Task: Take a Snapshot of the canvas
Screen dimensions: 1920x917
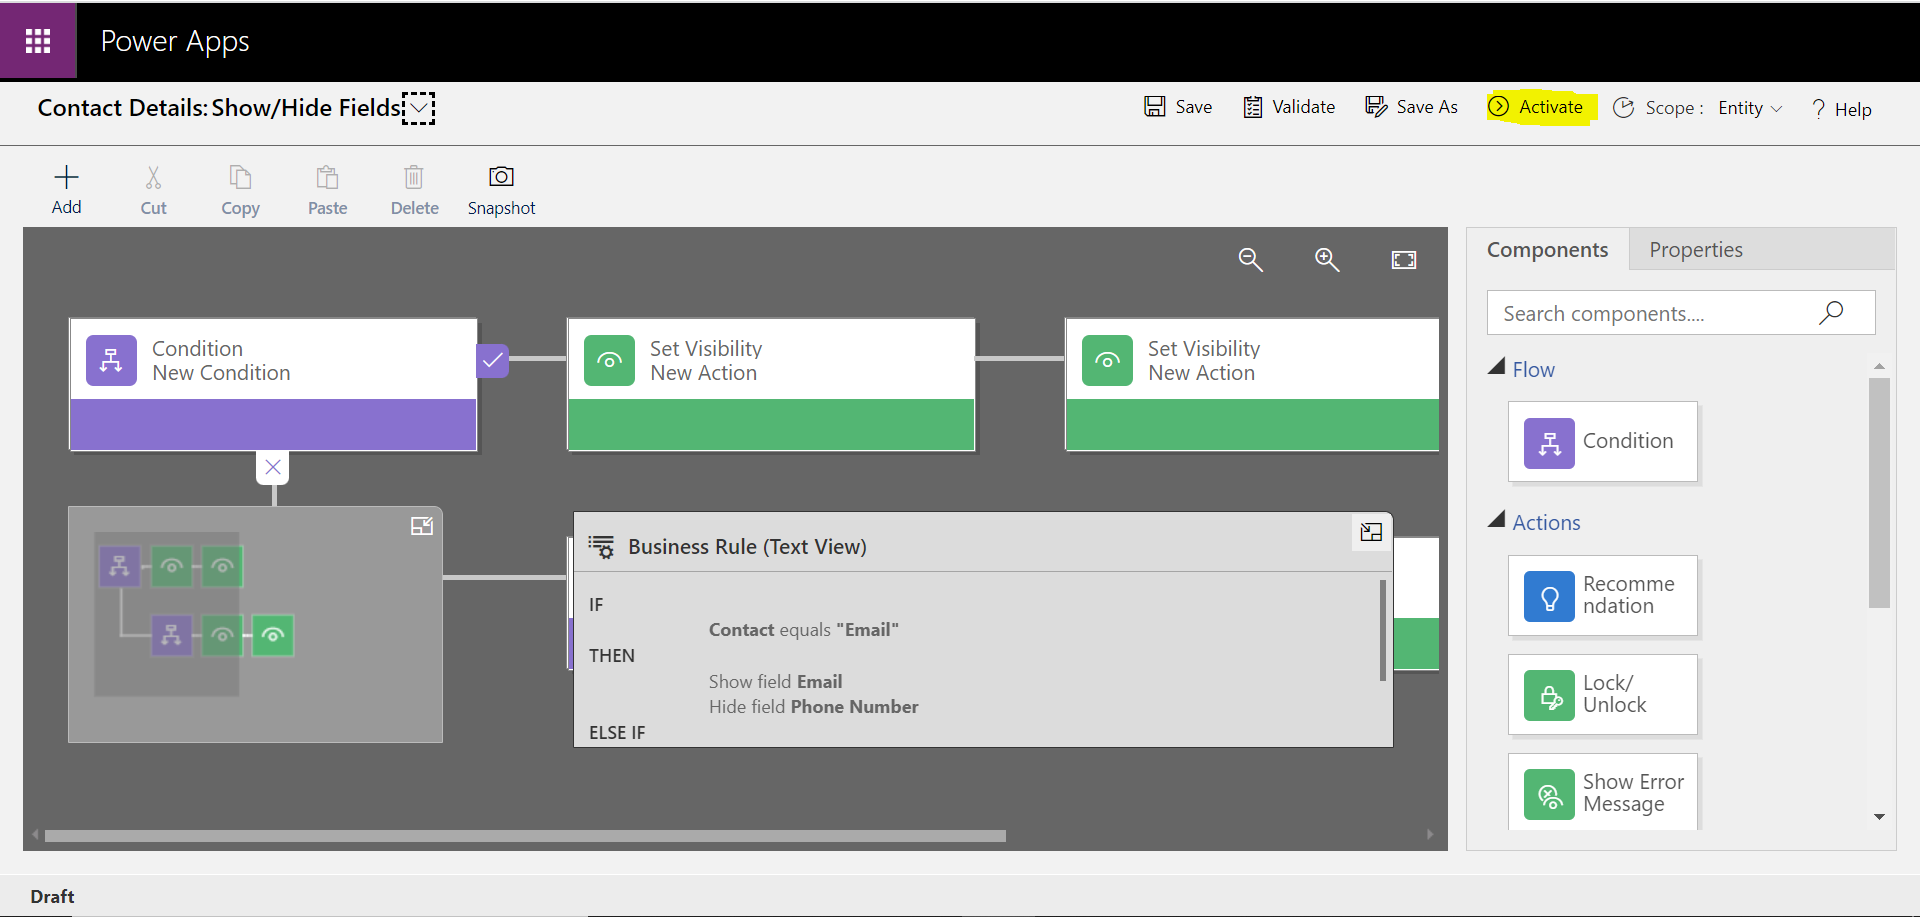Action: 501,177
